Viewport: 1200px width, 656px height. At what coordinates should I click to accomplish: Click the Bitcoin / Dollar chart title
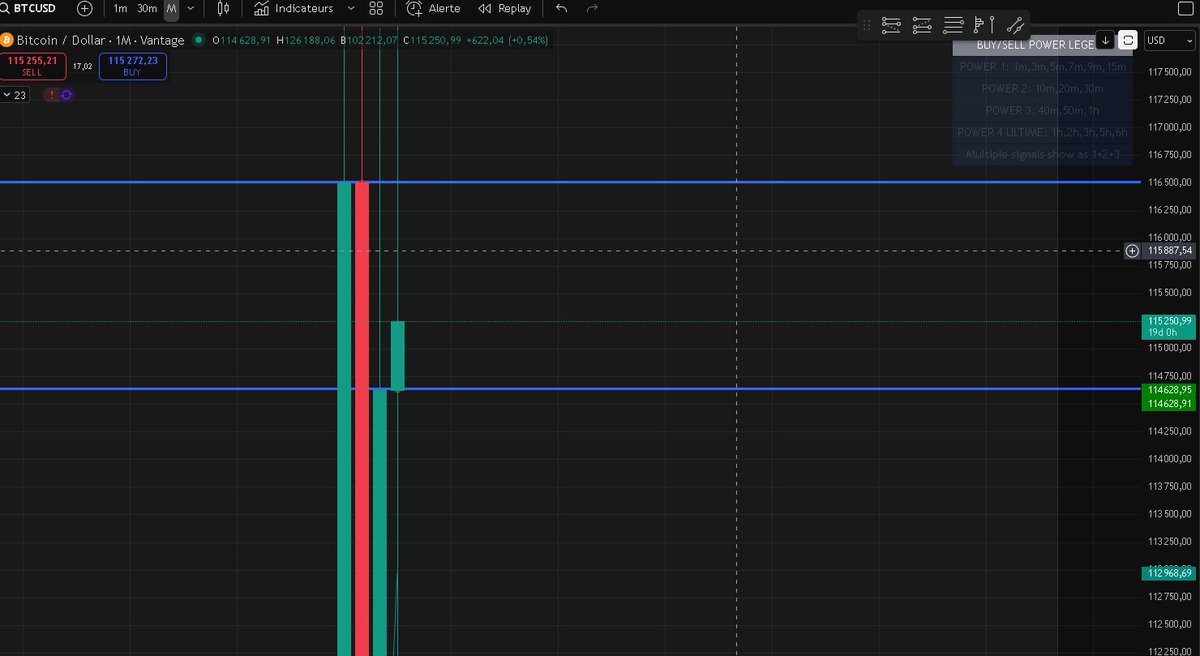point(101,40)
